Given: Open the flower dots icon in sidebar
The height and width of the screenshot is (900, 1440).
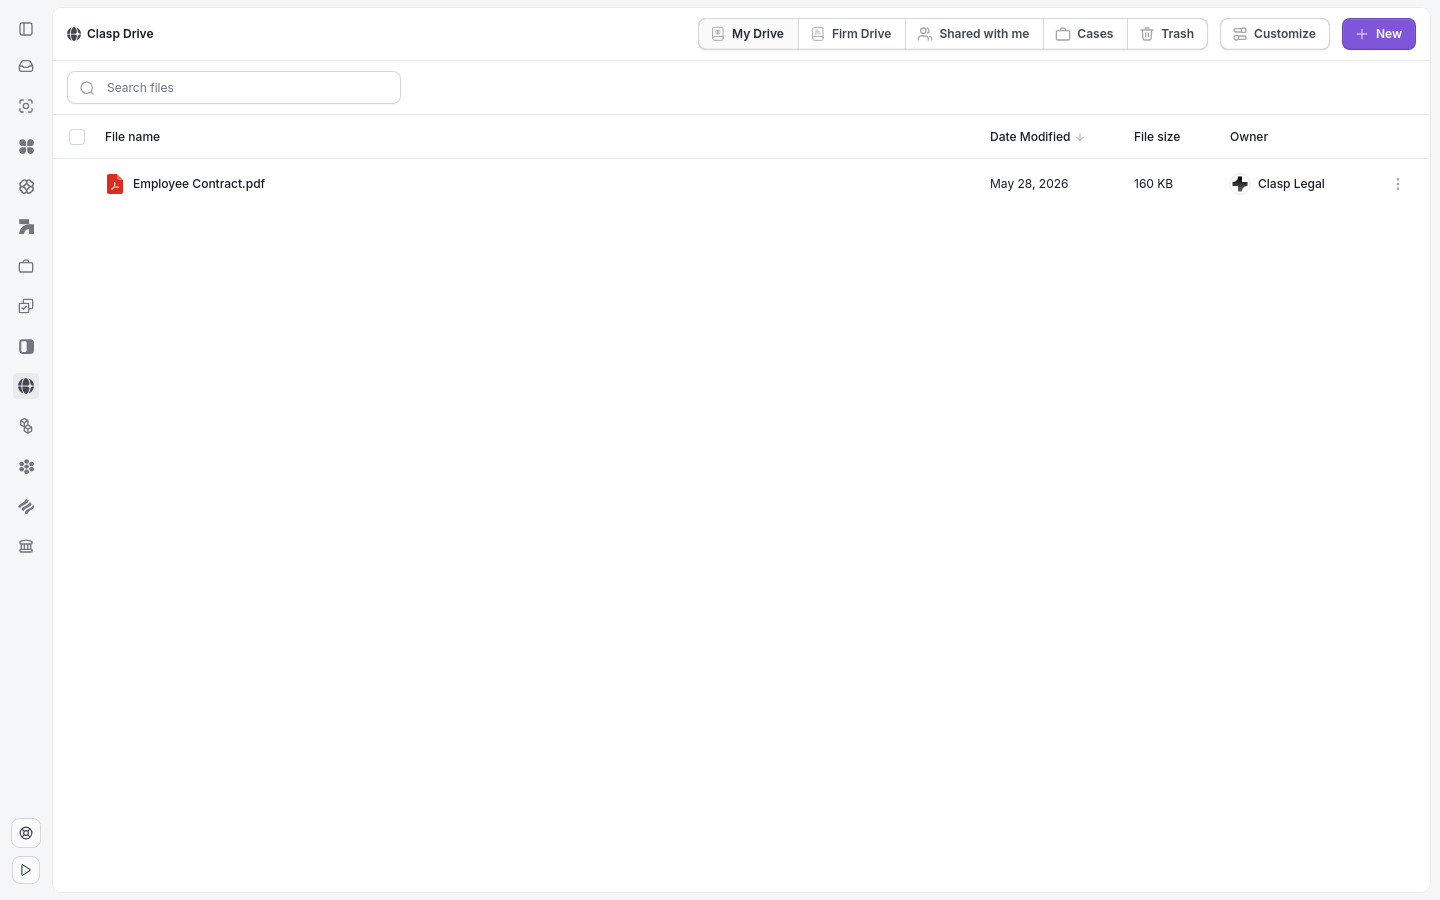Looking at the screenshot, I should pyautogui.click(x=26, y=466).
